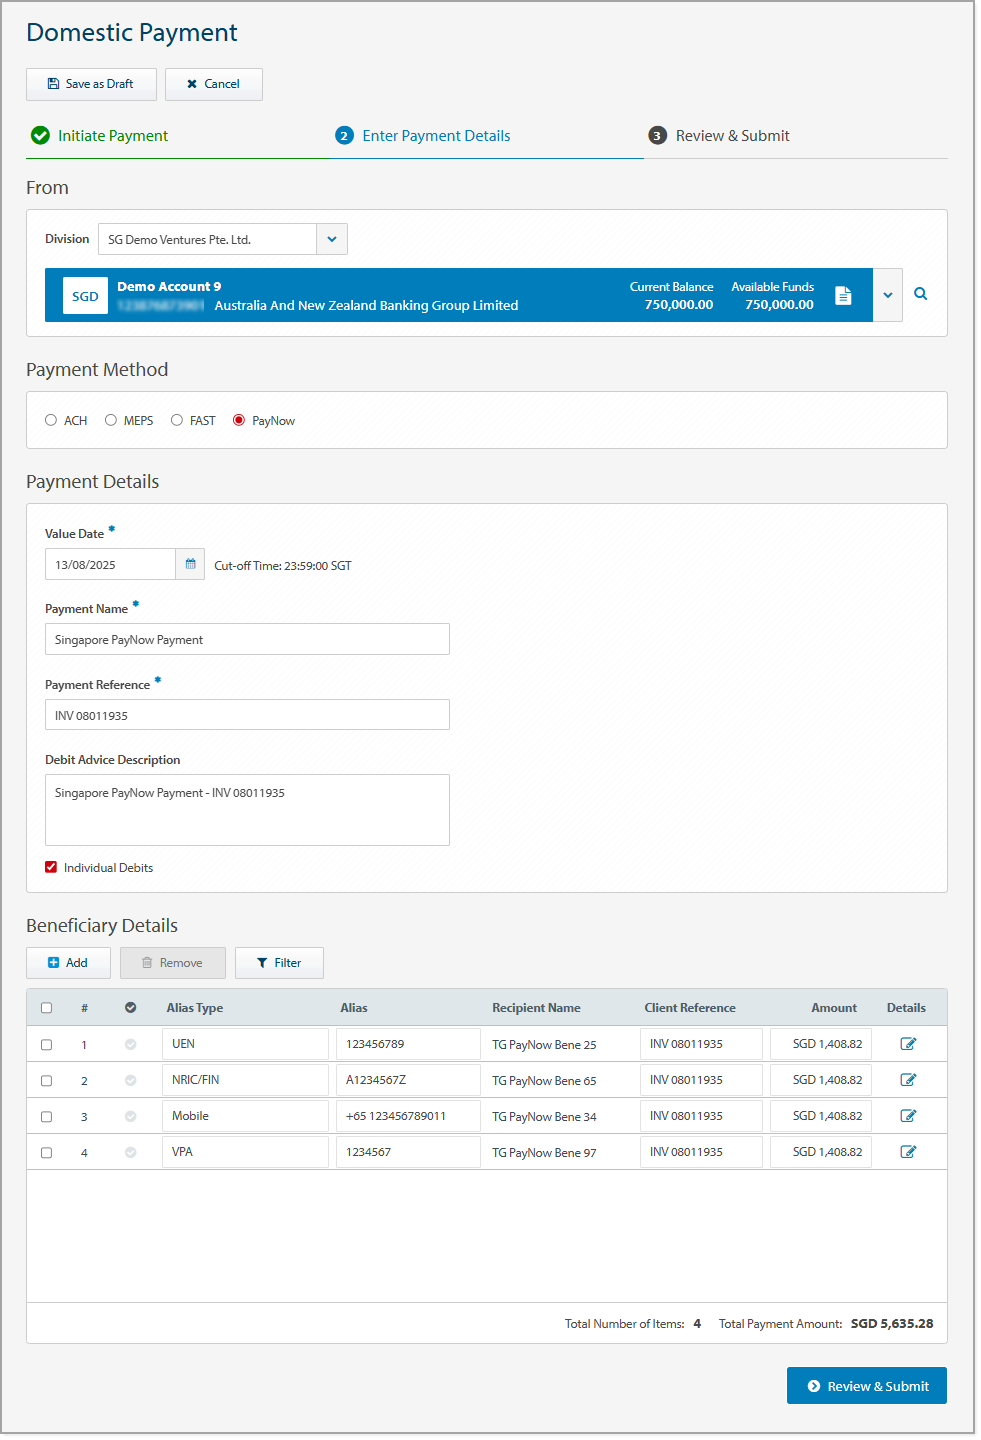The image size is (981, 1440).
Task: Go to the Initiate Payment step
Action: click(113, 135)
